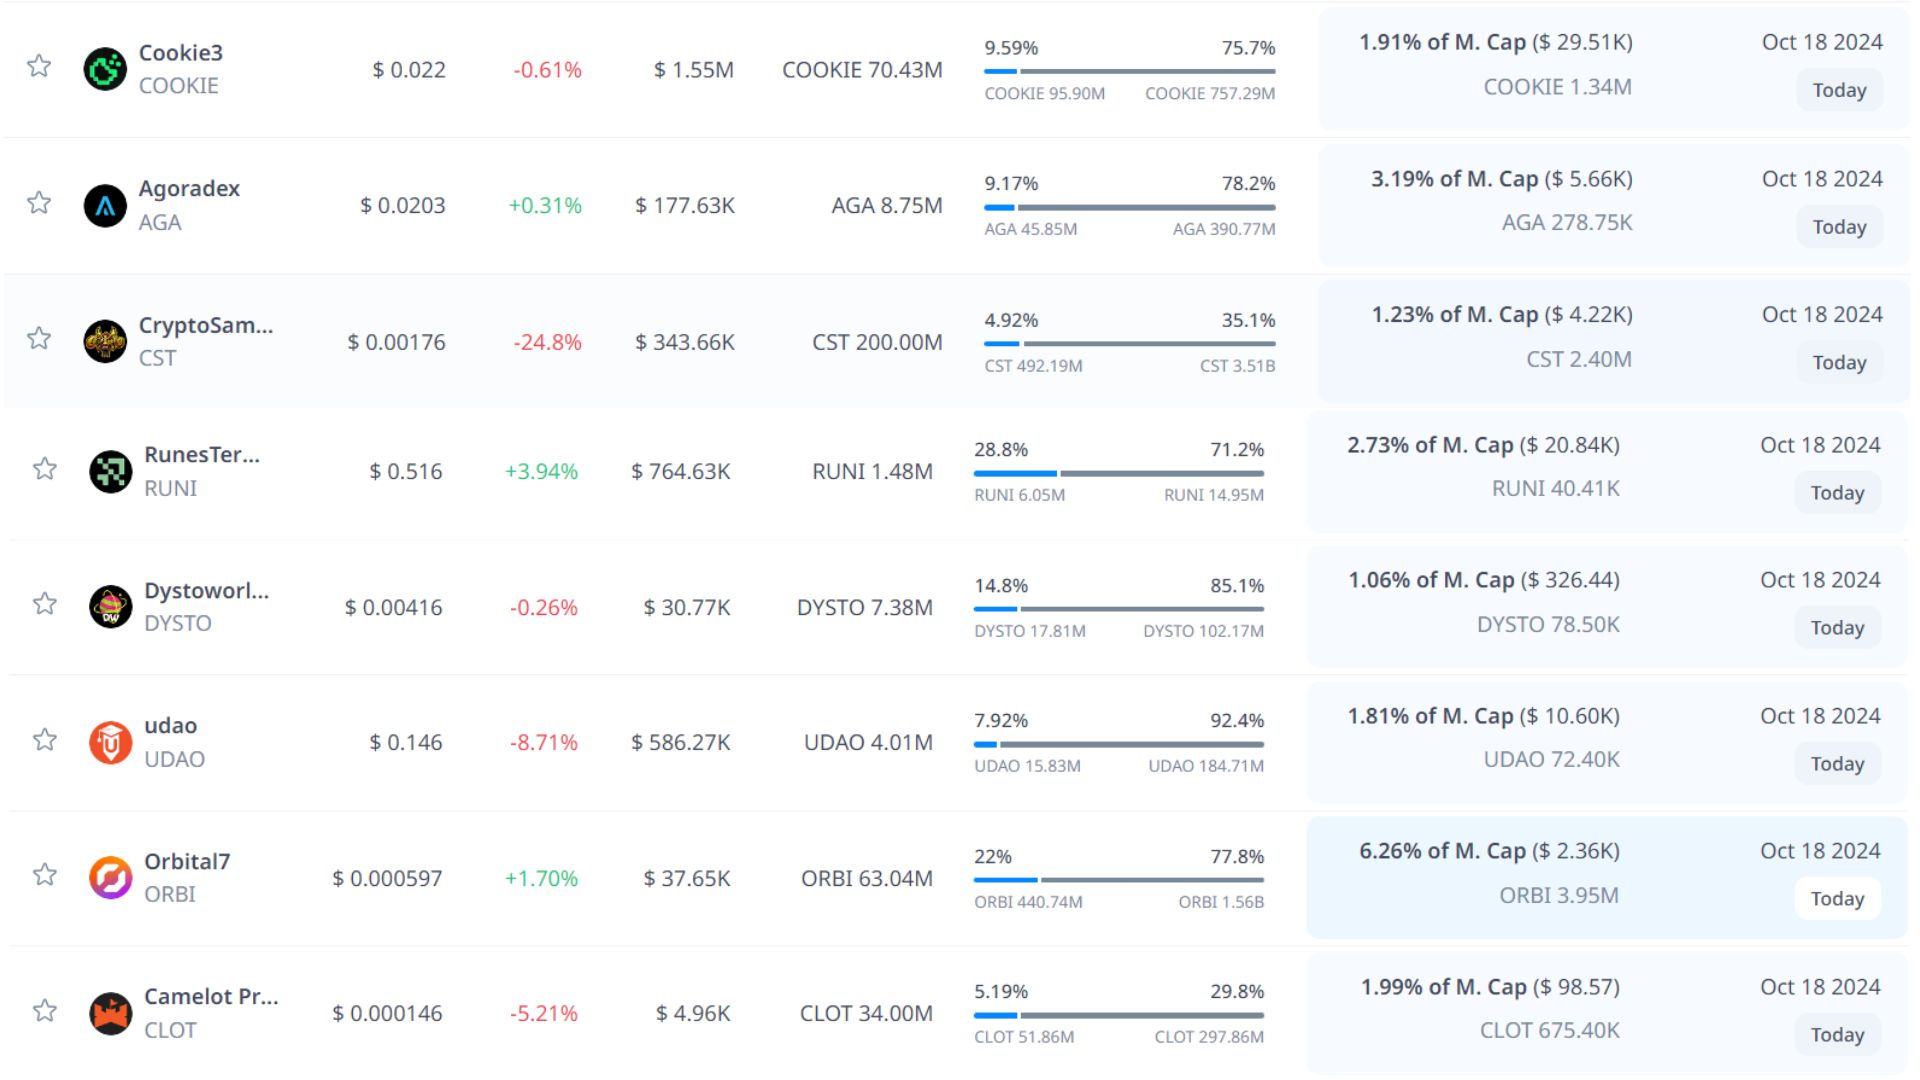Click the RunesTer RUNI token logo
The height and width of the screenshot is (1080, 1920).
coord(111,472)
